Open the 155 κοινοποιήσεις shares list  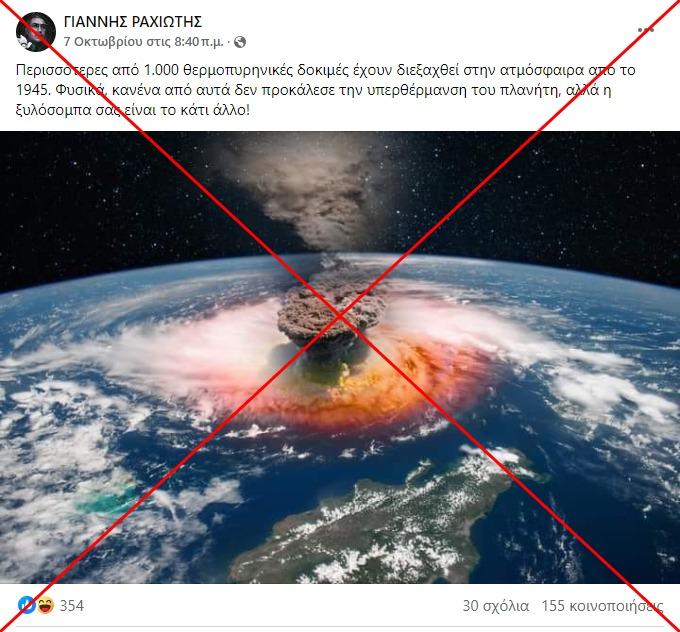click(x=602, y=606)
